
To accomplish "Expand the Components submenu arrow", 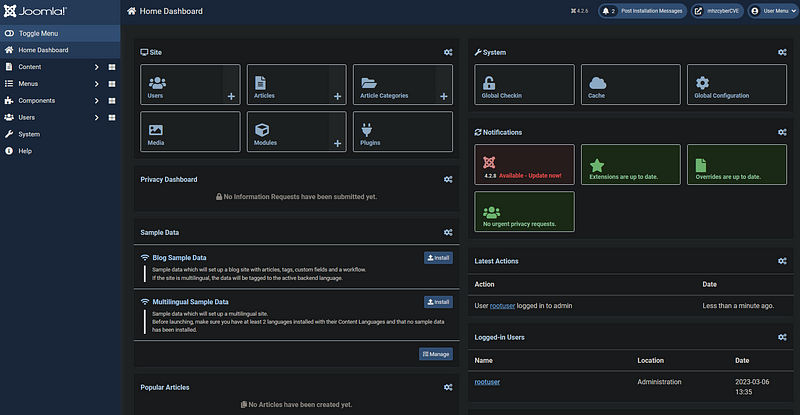I will click(96, 101).
